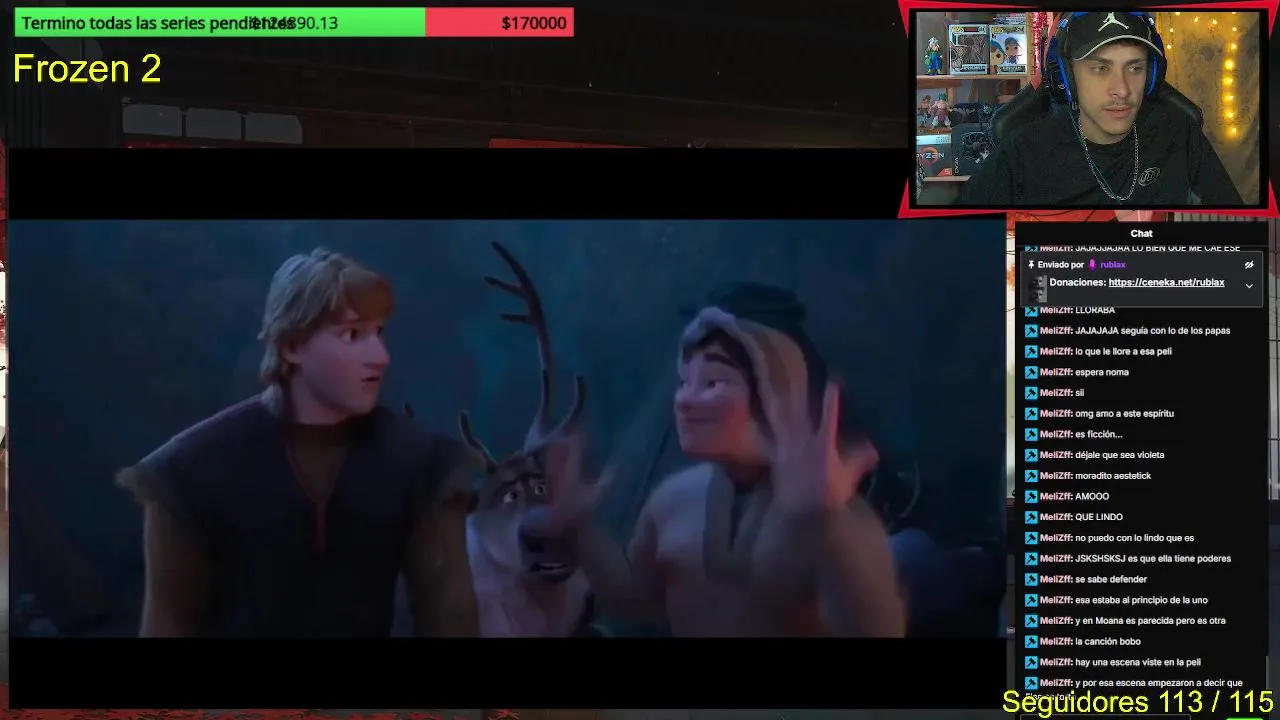Click the badge icon beside 'AMOOO'
Screen dimensions: 1280x720
(x=1031, y=497)
